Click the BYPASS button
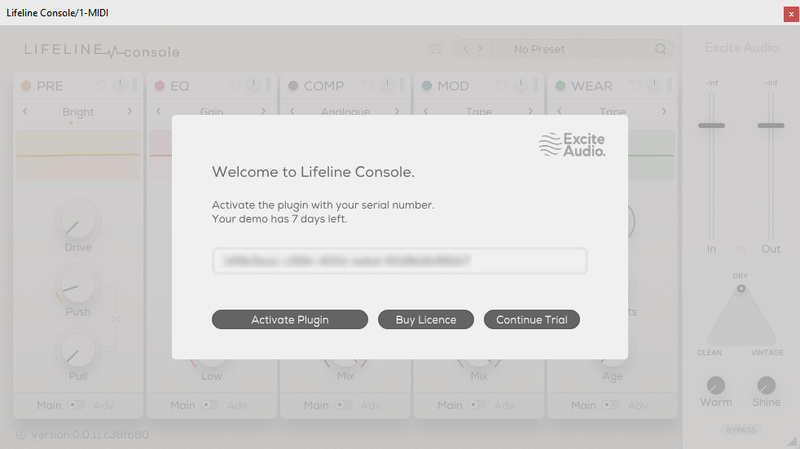The image size is (800, 449). pos(741,430)
